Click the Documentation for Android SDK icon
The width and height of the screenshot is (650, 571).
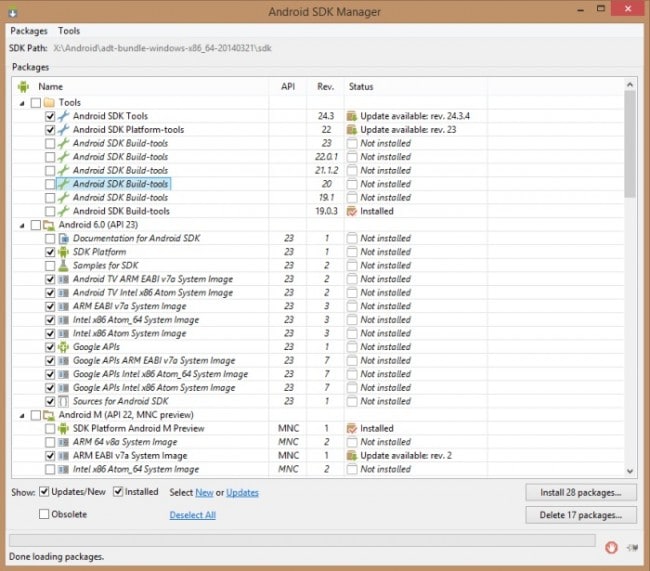pos(63,238)
